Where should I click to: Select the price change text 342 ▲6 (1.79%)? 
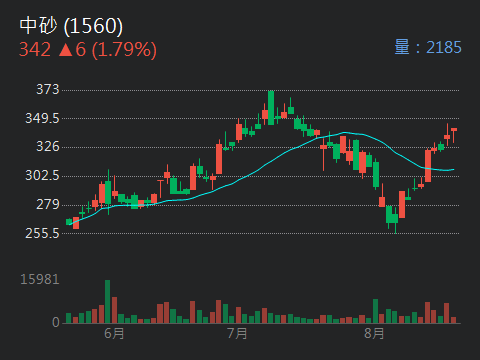pos(88,50)
